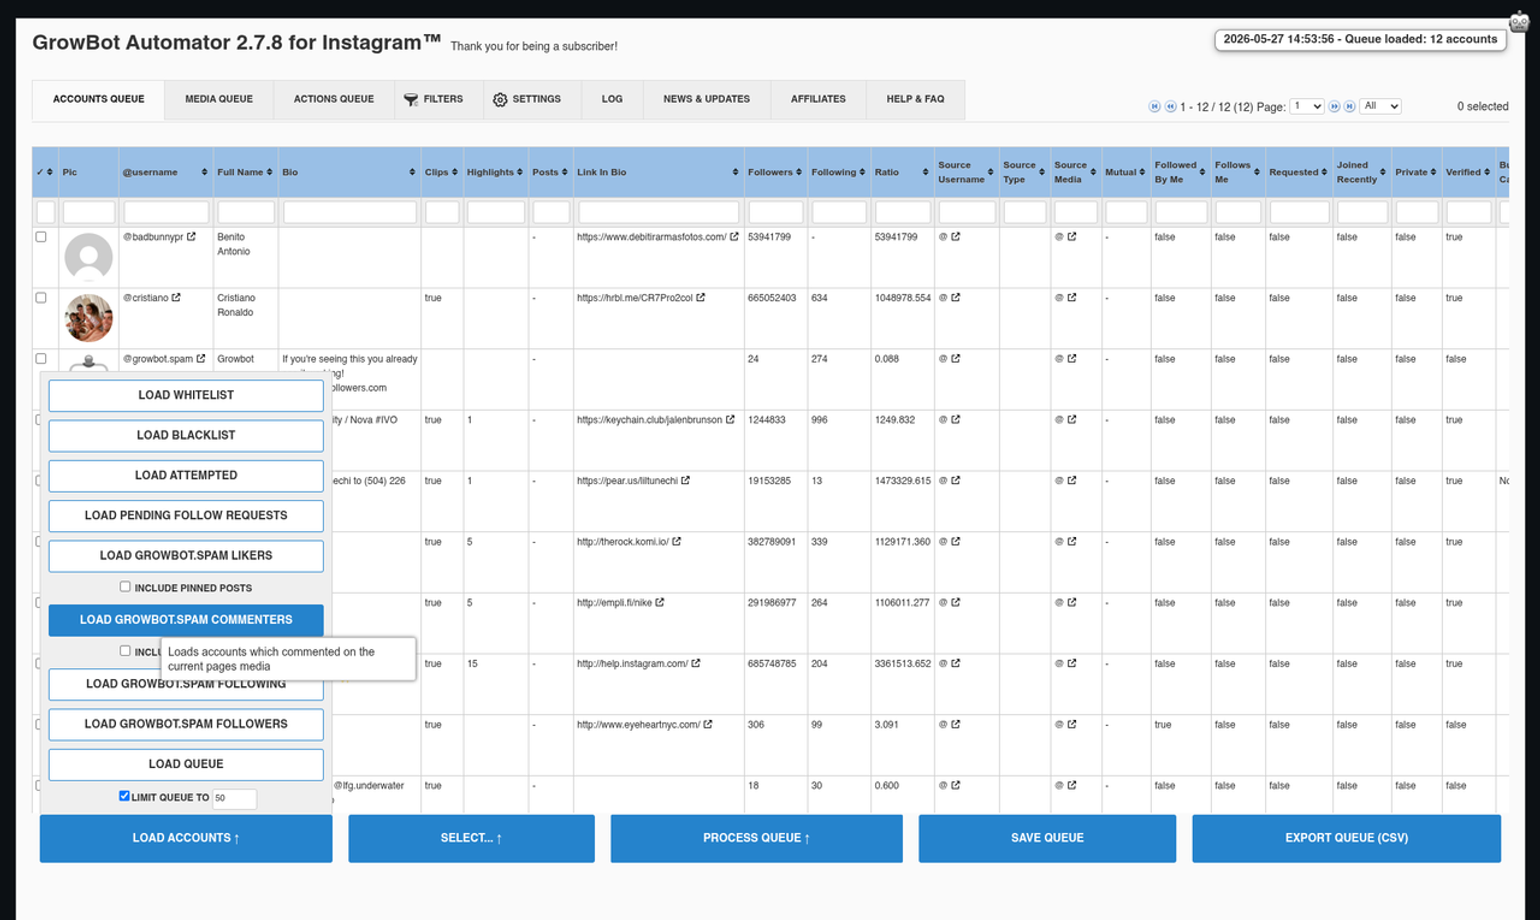The image size is (1540, 920).
Task: Click Load Whitelist button
Action: 186,395
